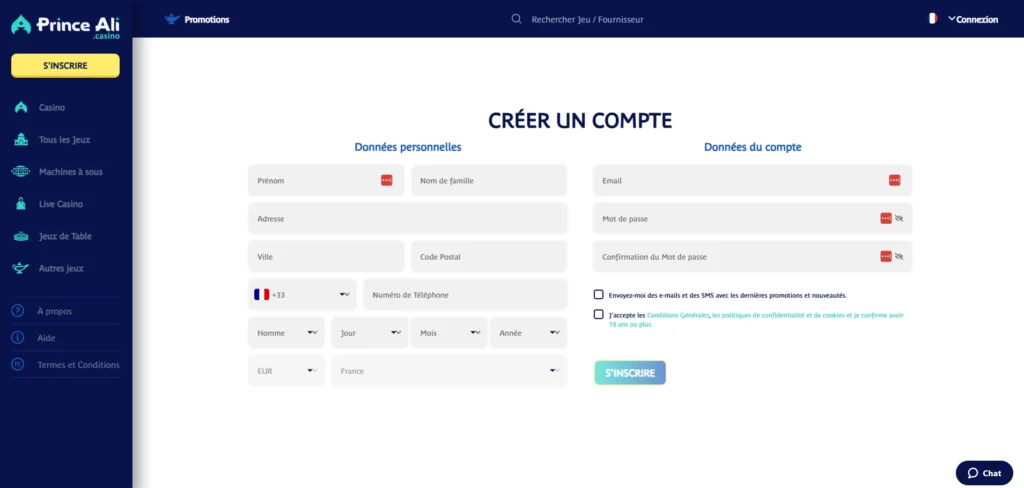Screen dimensions: 1024x488
Task: Open the +33 country code dropdown
Action: coord(302,295)
